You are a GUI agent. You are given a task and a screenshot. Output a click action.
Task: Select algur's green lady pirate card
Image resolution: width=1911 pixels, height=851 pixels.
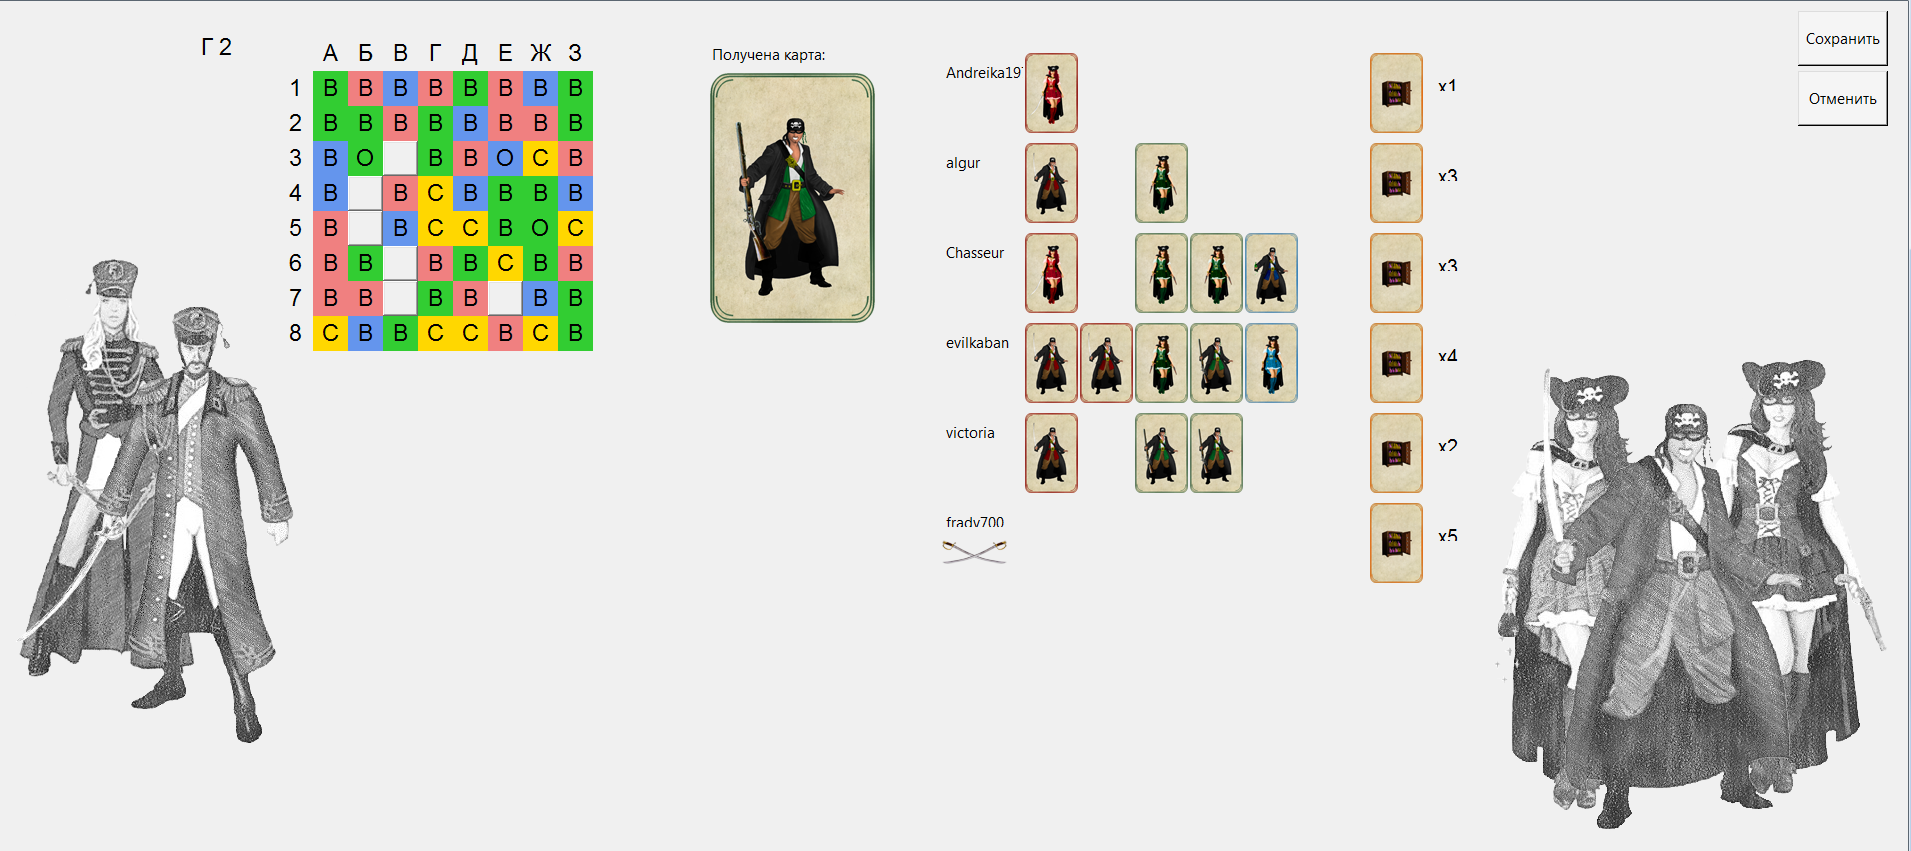[1161, 183]
